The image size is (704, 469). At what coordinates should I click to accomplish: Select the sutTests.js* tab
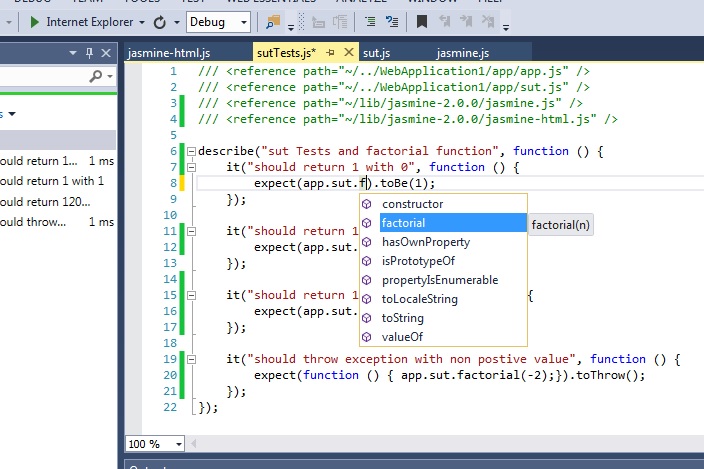pyautogui.click(x=286, y=53)
